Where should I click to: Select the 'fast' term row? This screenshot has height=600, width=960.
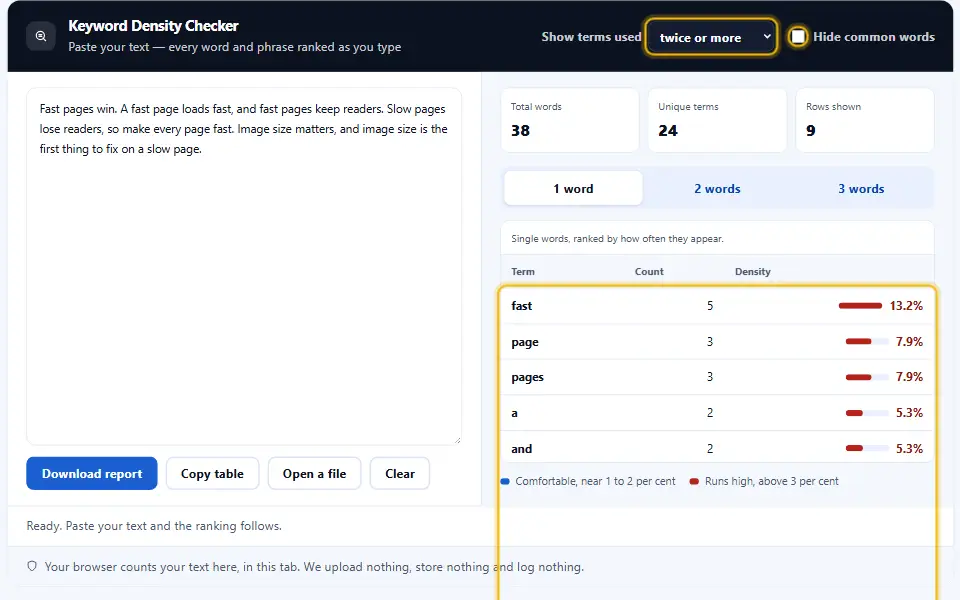click(x=717, y=306)
